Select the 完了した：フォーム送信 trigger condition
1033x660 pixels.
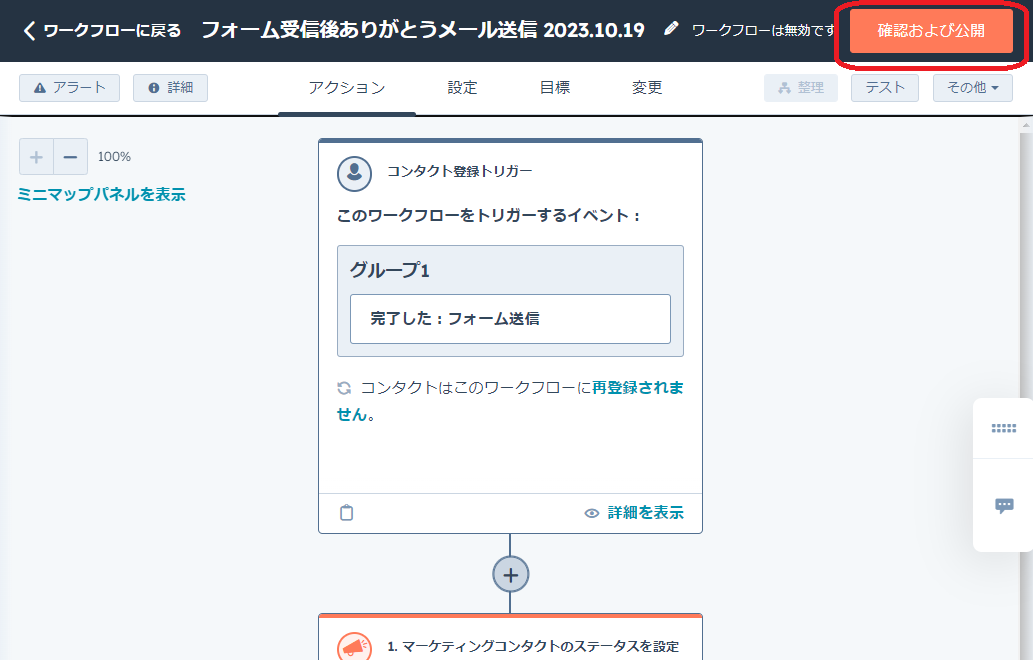tap(510, 319)
